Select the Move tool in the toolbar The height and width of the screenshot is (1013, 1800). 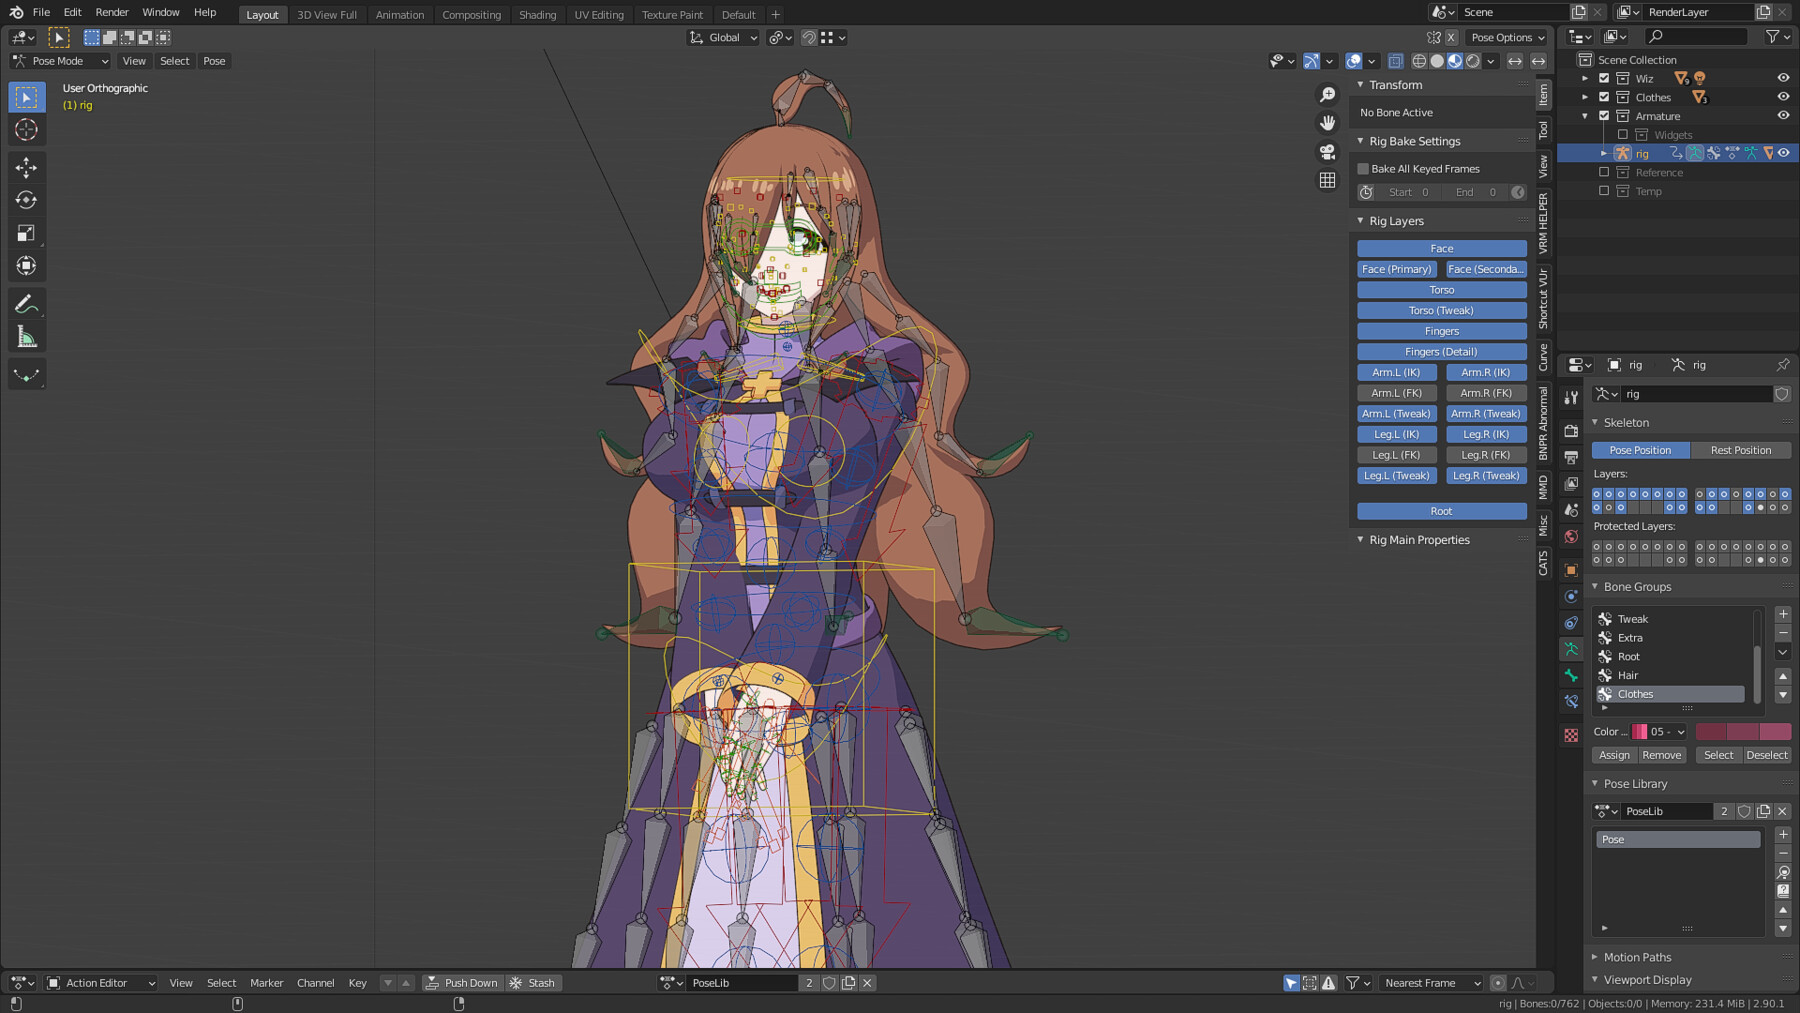(26, 167)
